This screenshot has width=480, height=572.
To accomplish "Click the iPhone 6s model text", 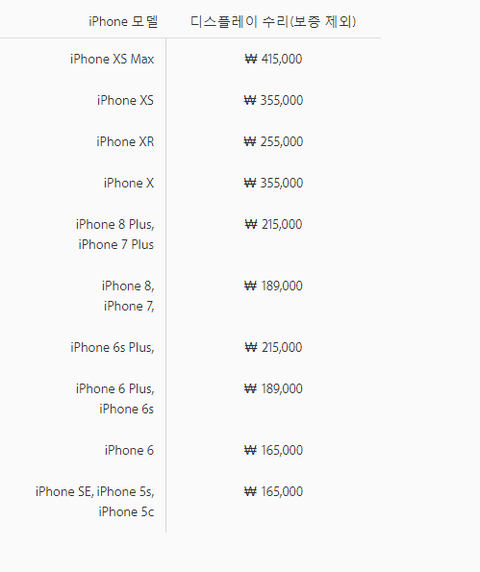I will coord(127,409).
